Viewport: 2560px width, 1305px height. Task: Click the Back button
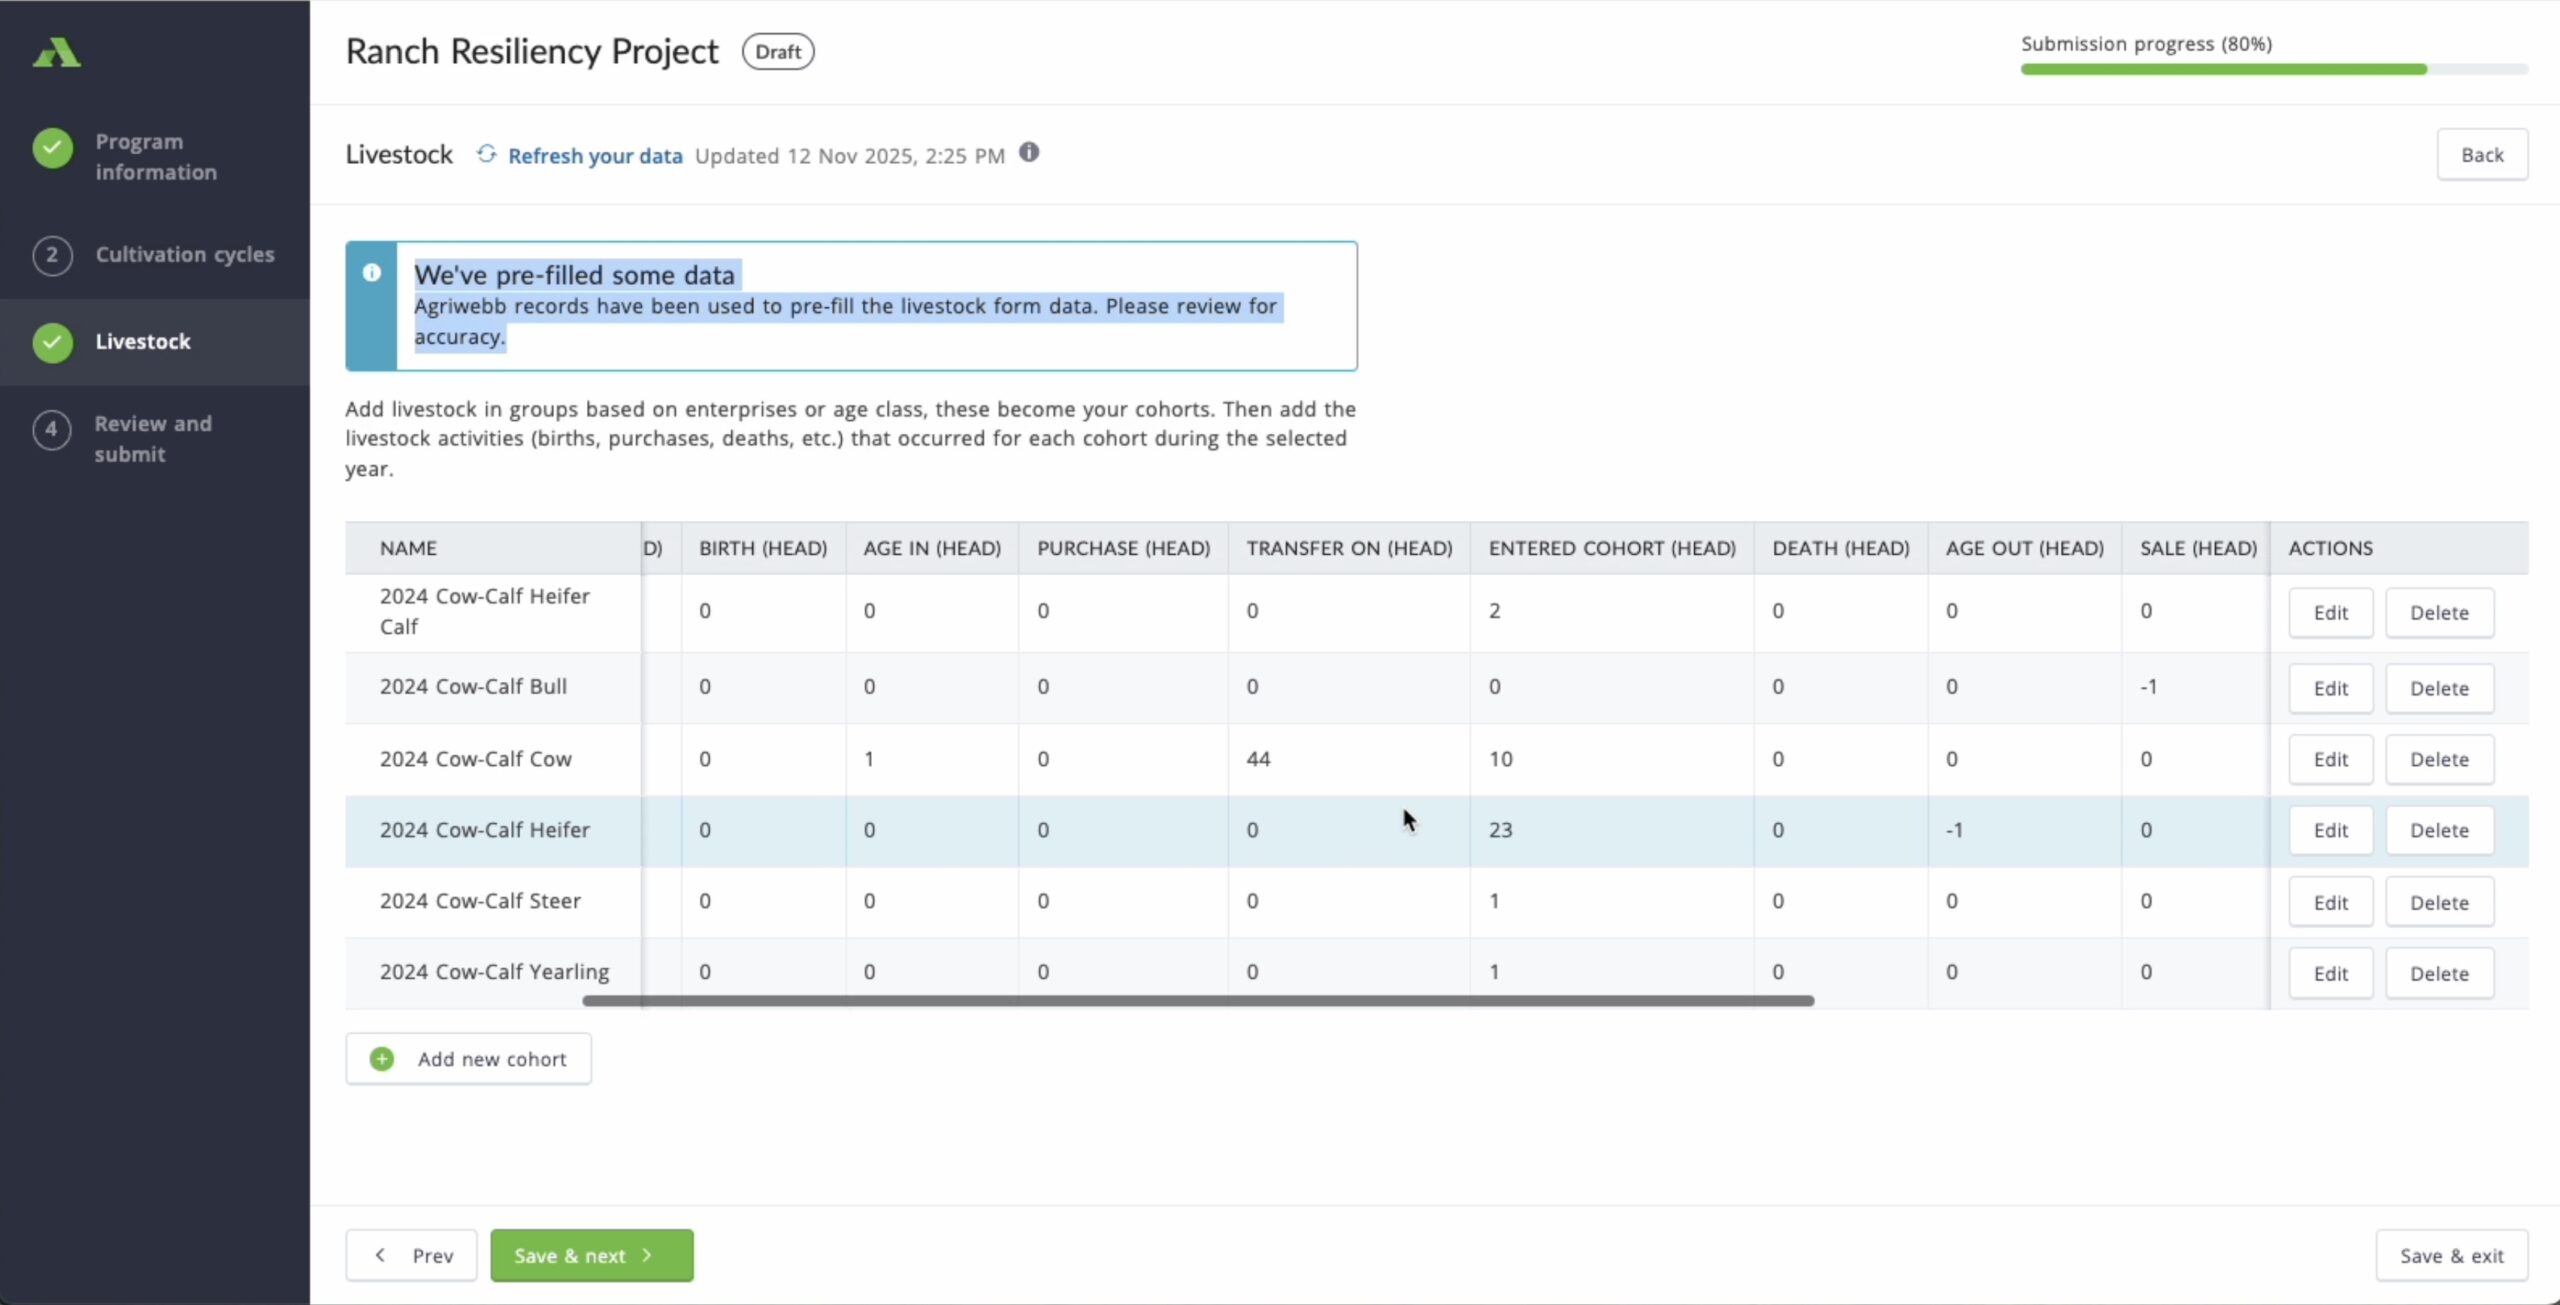point(2483,154)
